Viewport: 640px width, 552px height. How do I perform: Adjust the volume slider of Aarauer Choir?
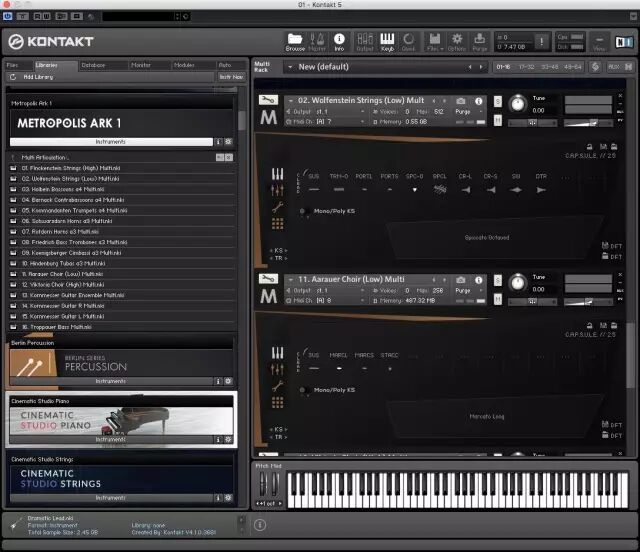click(588, 302)
